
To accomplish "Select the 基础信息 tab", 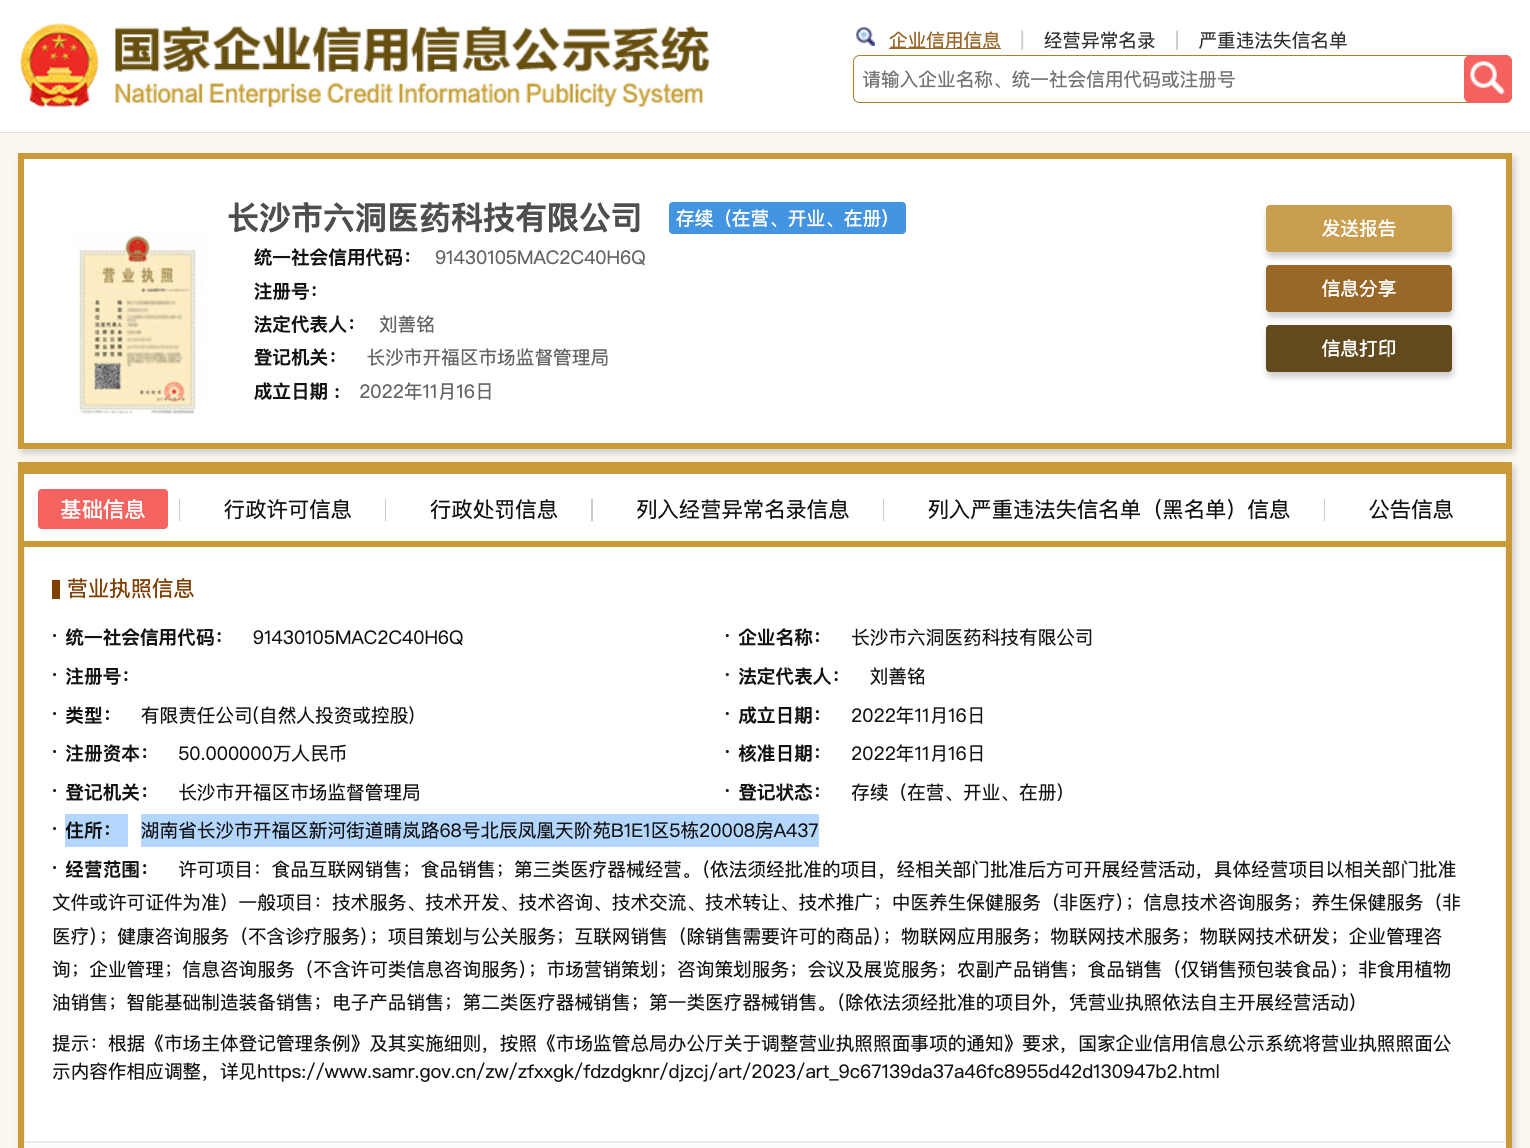I will (x=103, y=509).
